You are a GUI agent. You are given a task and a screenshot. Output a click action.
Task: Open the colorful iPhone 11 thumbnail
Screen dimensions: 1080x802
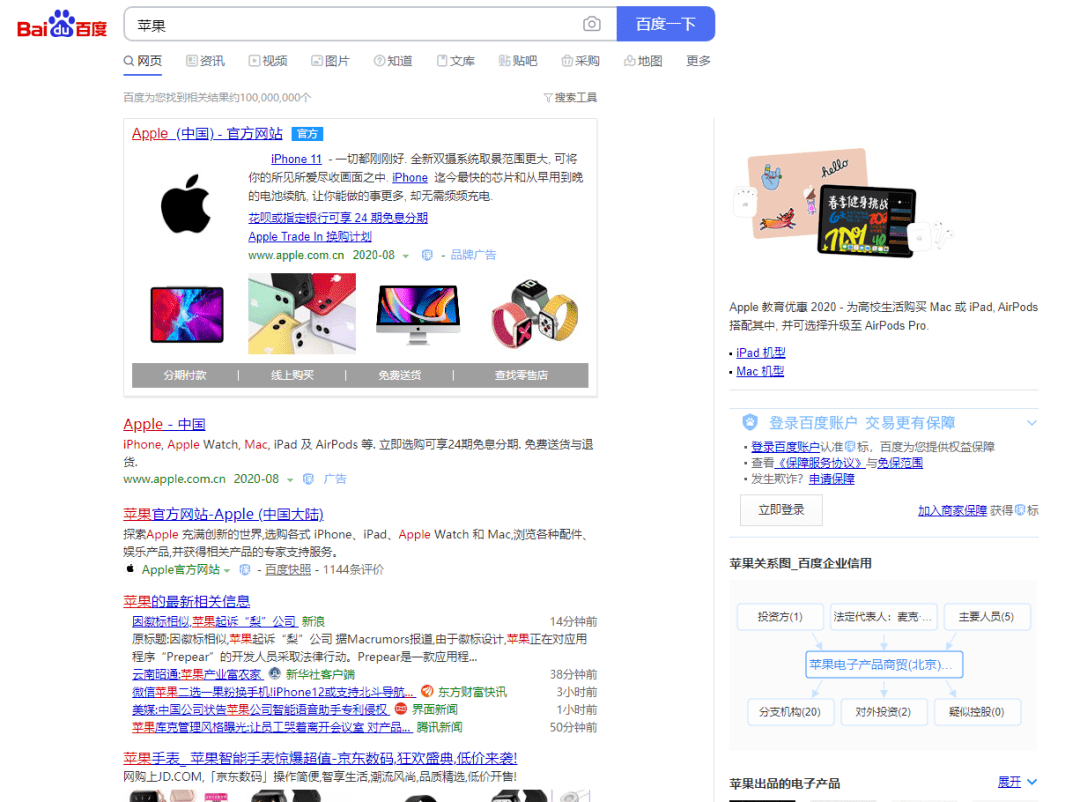click(x=302, y=313)
